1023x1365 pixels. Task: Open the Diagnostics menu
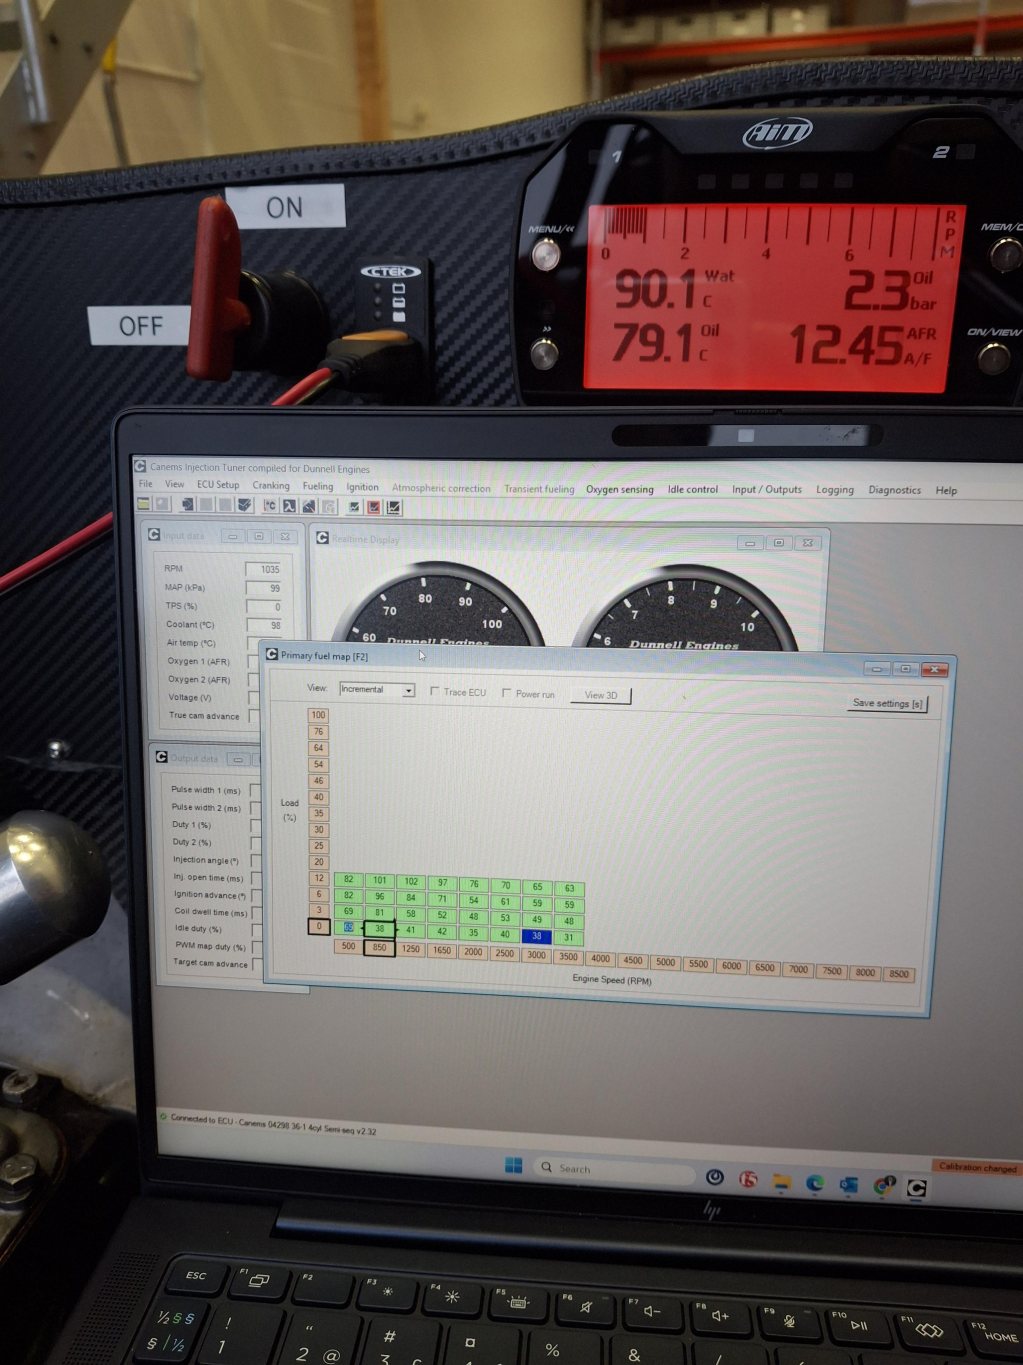pyautogui.click(x=894, y=490)
